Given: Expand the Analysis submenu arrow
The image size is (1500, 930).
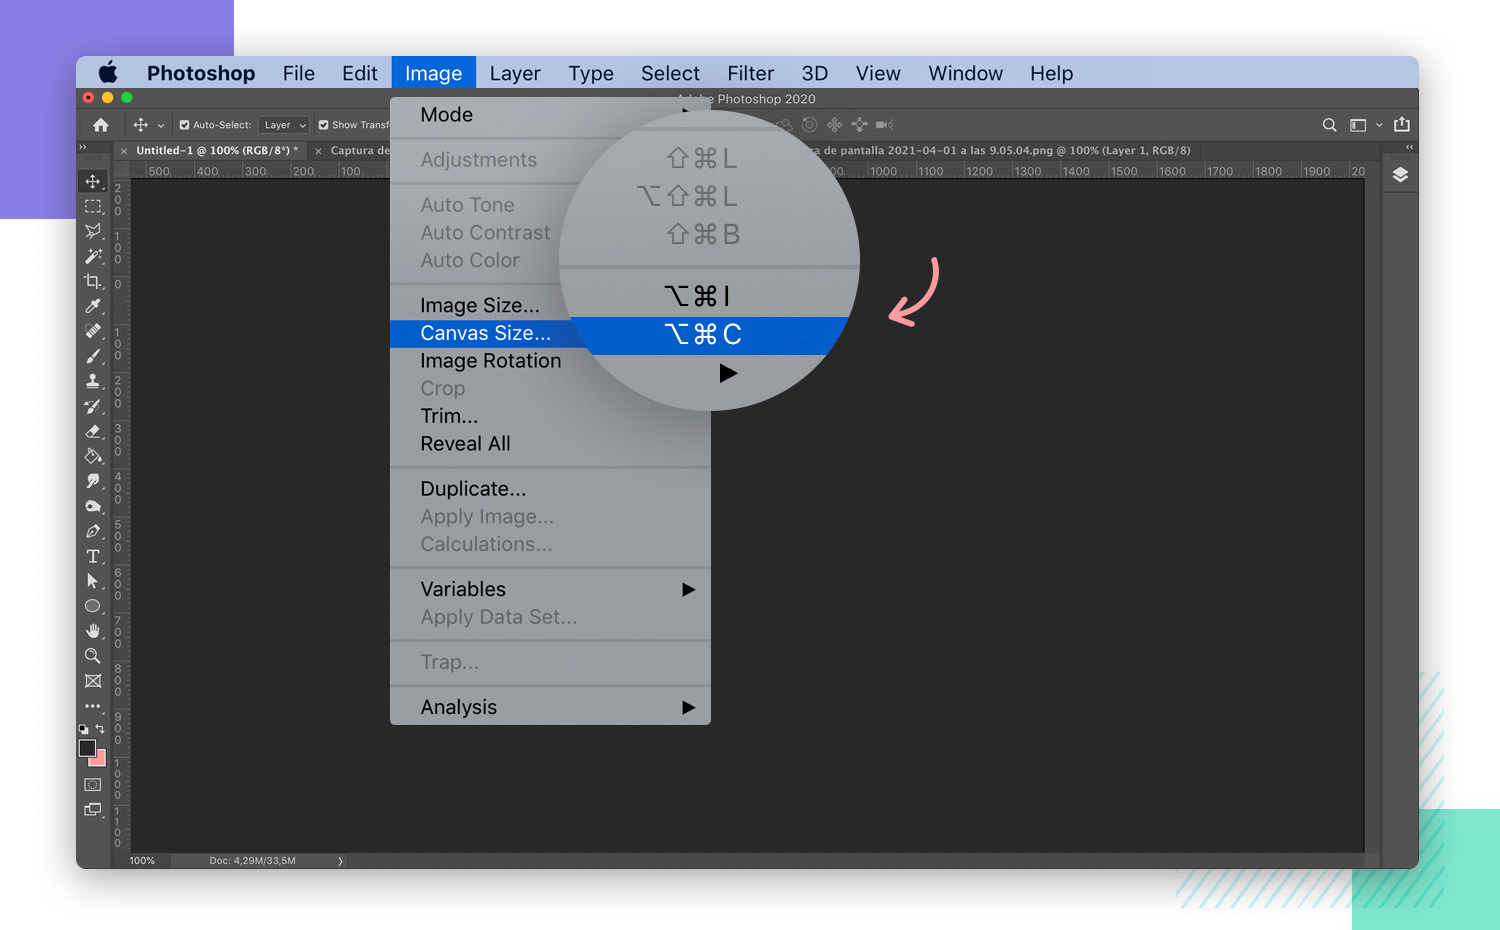Looking at the screenshot, I should coord(688,707).
